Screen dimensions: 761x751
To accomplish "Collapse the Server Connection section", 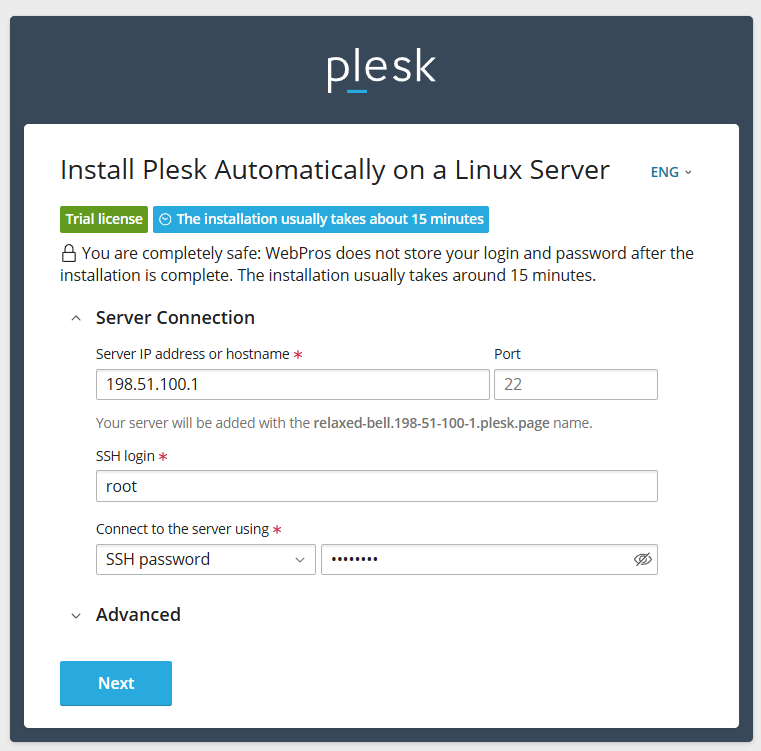I will [76, 318].
